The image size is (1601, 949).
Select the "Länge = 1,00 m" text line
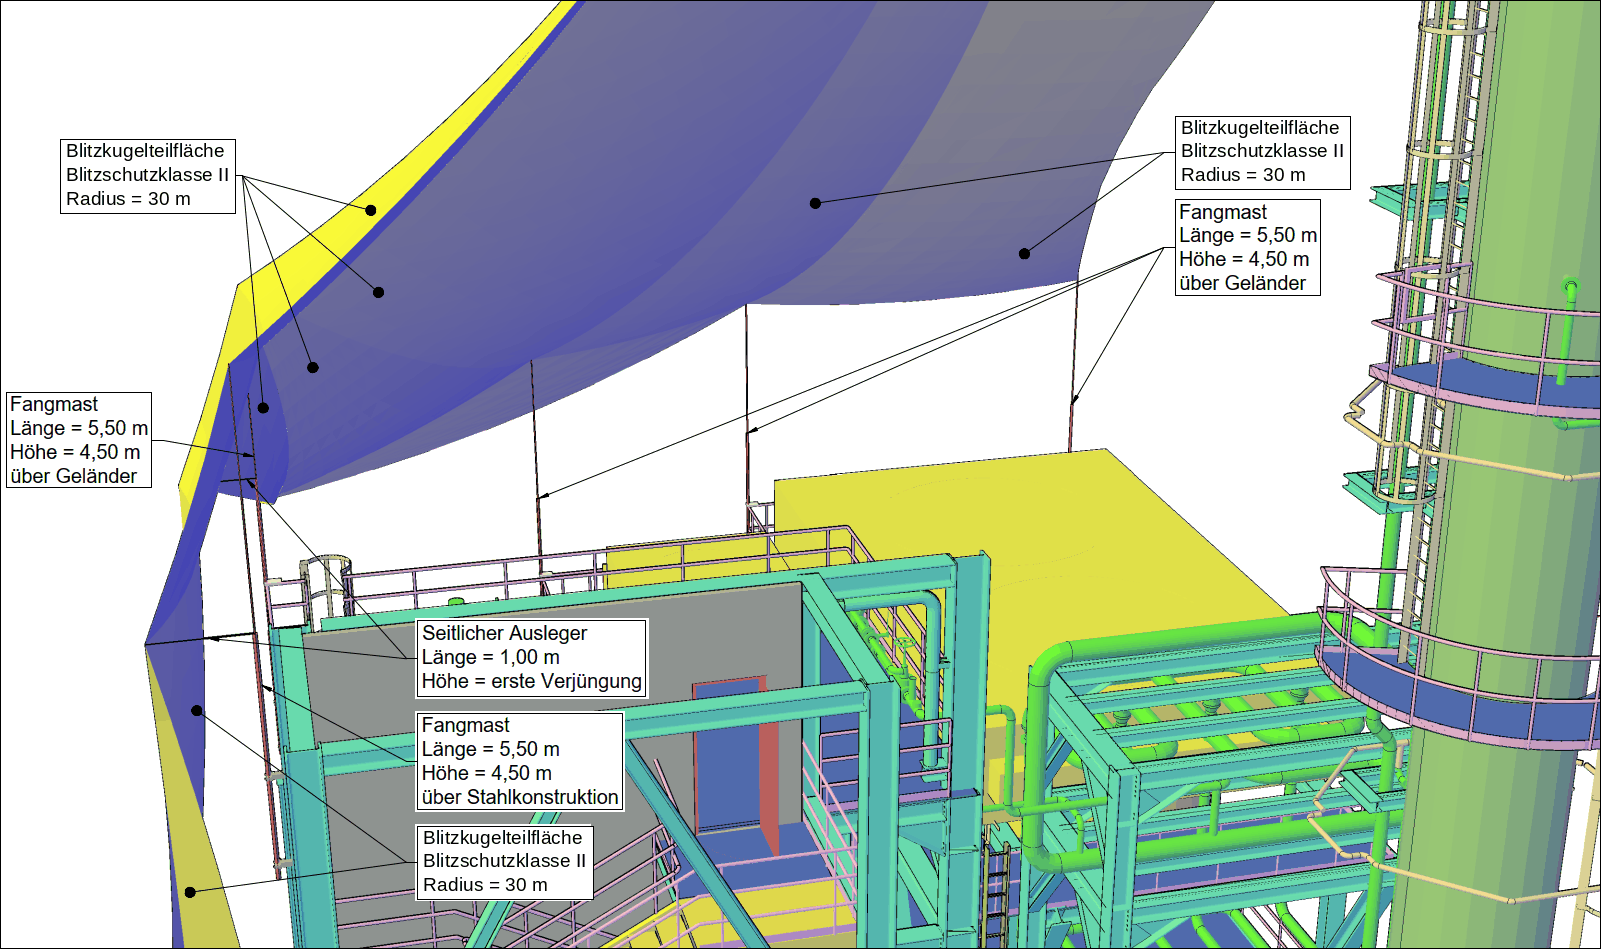coord(490,657)
